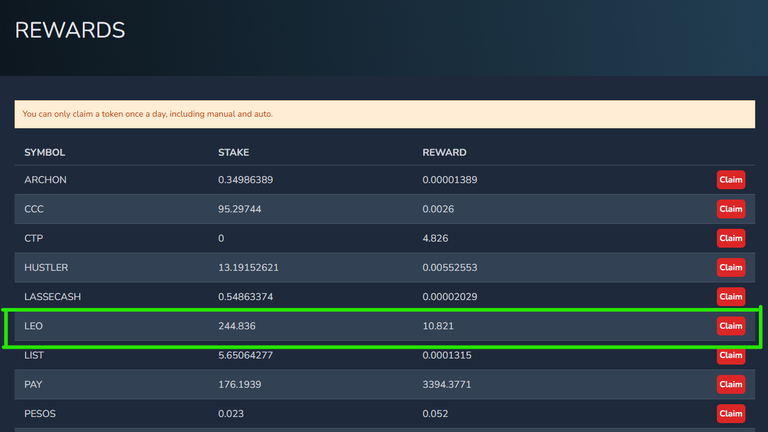The image size is (768, 432).
Task: Click LASSECASH reward value 0.00002029
Action: (450, 297)
